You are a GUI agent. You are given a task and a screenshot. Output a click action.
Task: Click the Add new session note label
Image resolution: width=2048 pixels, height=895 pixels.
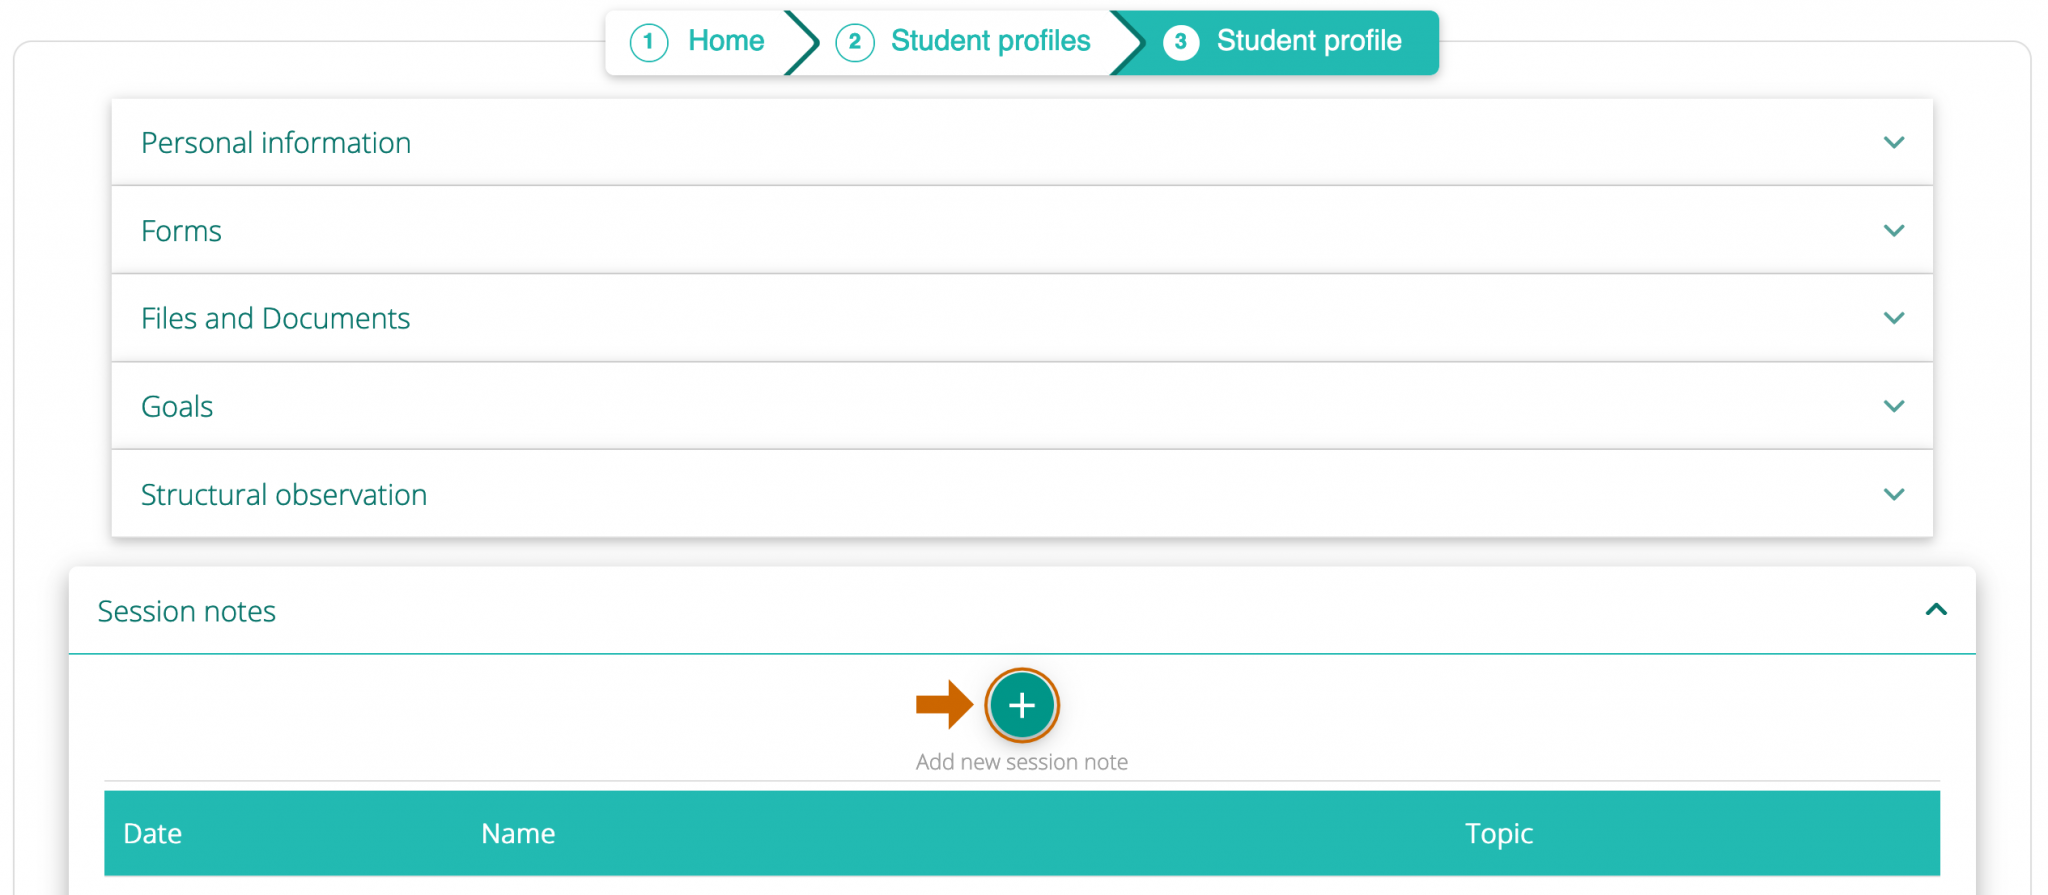click(1022, 761)
